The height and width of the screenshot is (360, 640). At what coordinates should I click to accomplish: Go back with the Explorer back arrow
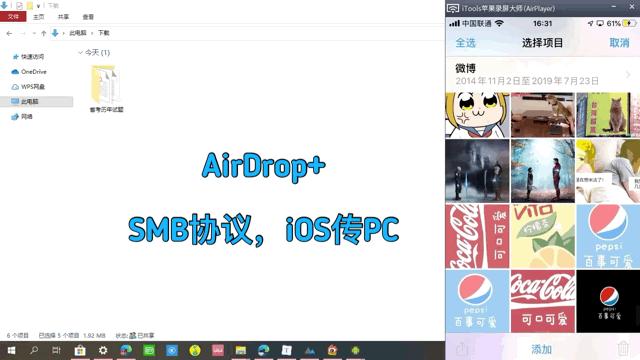[x=9, y=33]
